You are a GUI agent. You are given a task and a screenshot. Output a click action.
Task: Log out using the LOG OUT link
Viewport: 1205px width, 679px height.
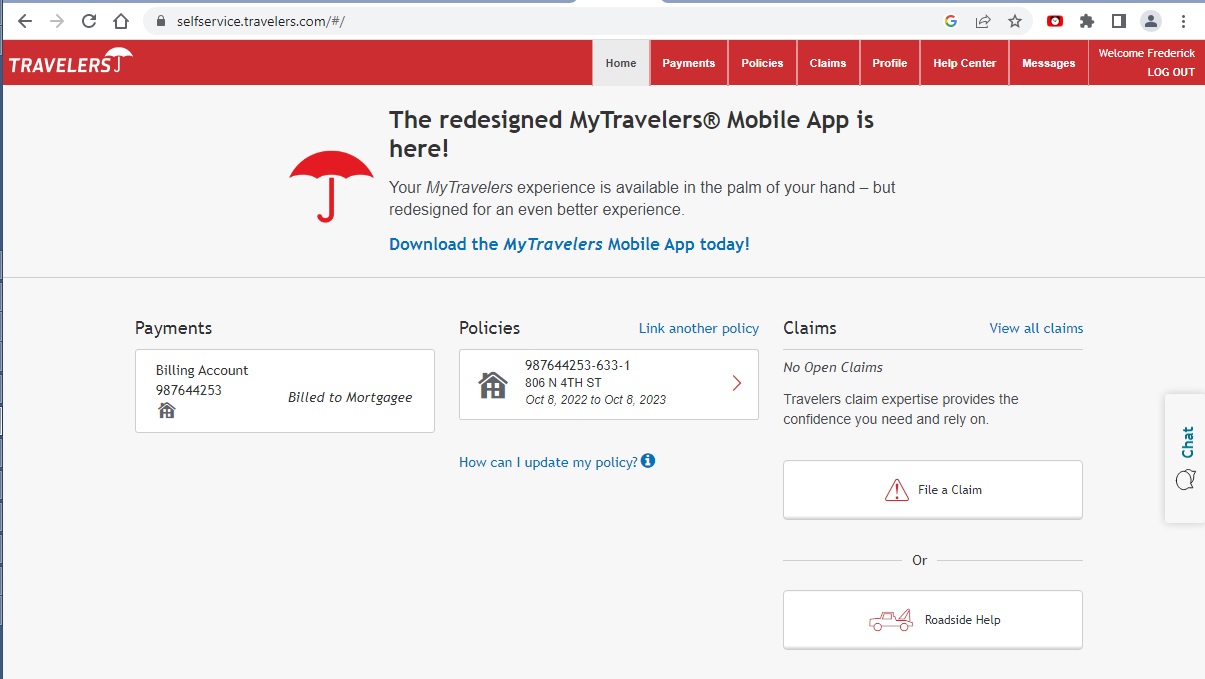point(1170,72)
